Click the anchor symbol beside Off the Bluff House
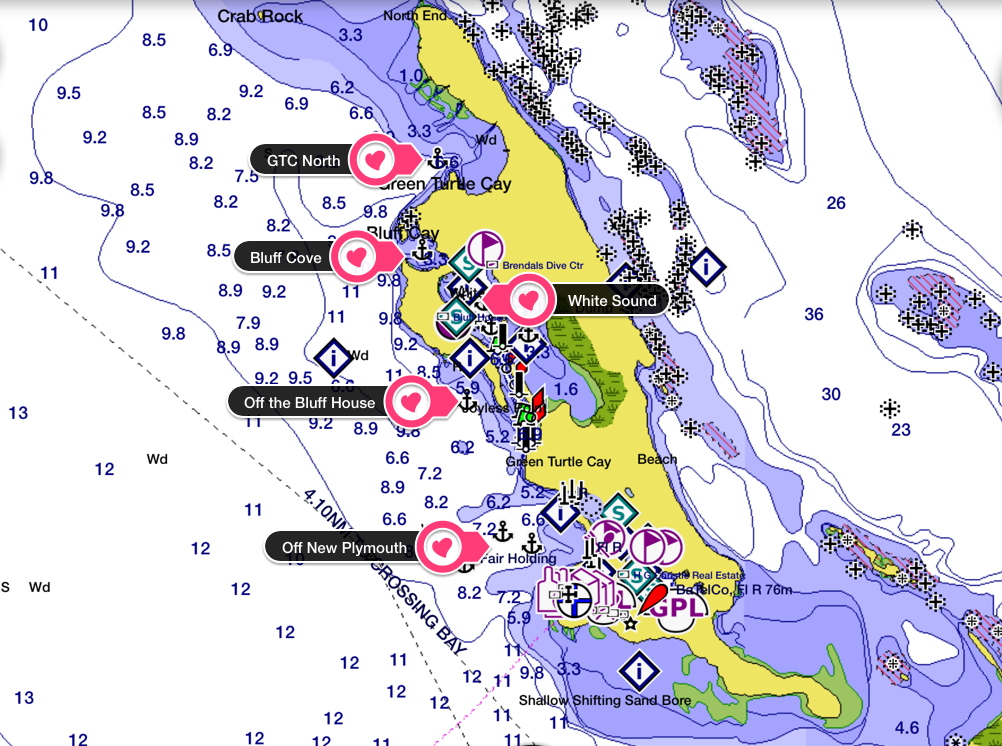Viewport: 1002px width, 746px height. (468, 401)
